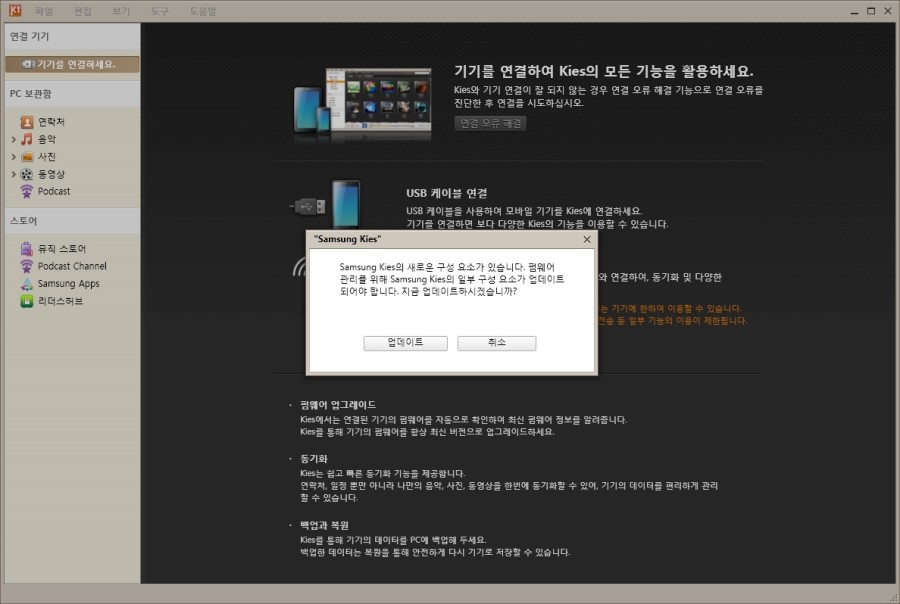Screen dimensions: 900x604
Task: Click the Samsung Apps icon
Action: click(x=27, y=284)
